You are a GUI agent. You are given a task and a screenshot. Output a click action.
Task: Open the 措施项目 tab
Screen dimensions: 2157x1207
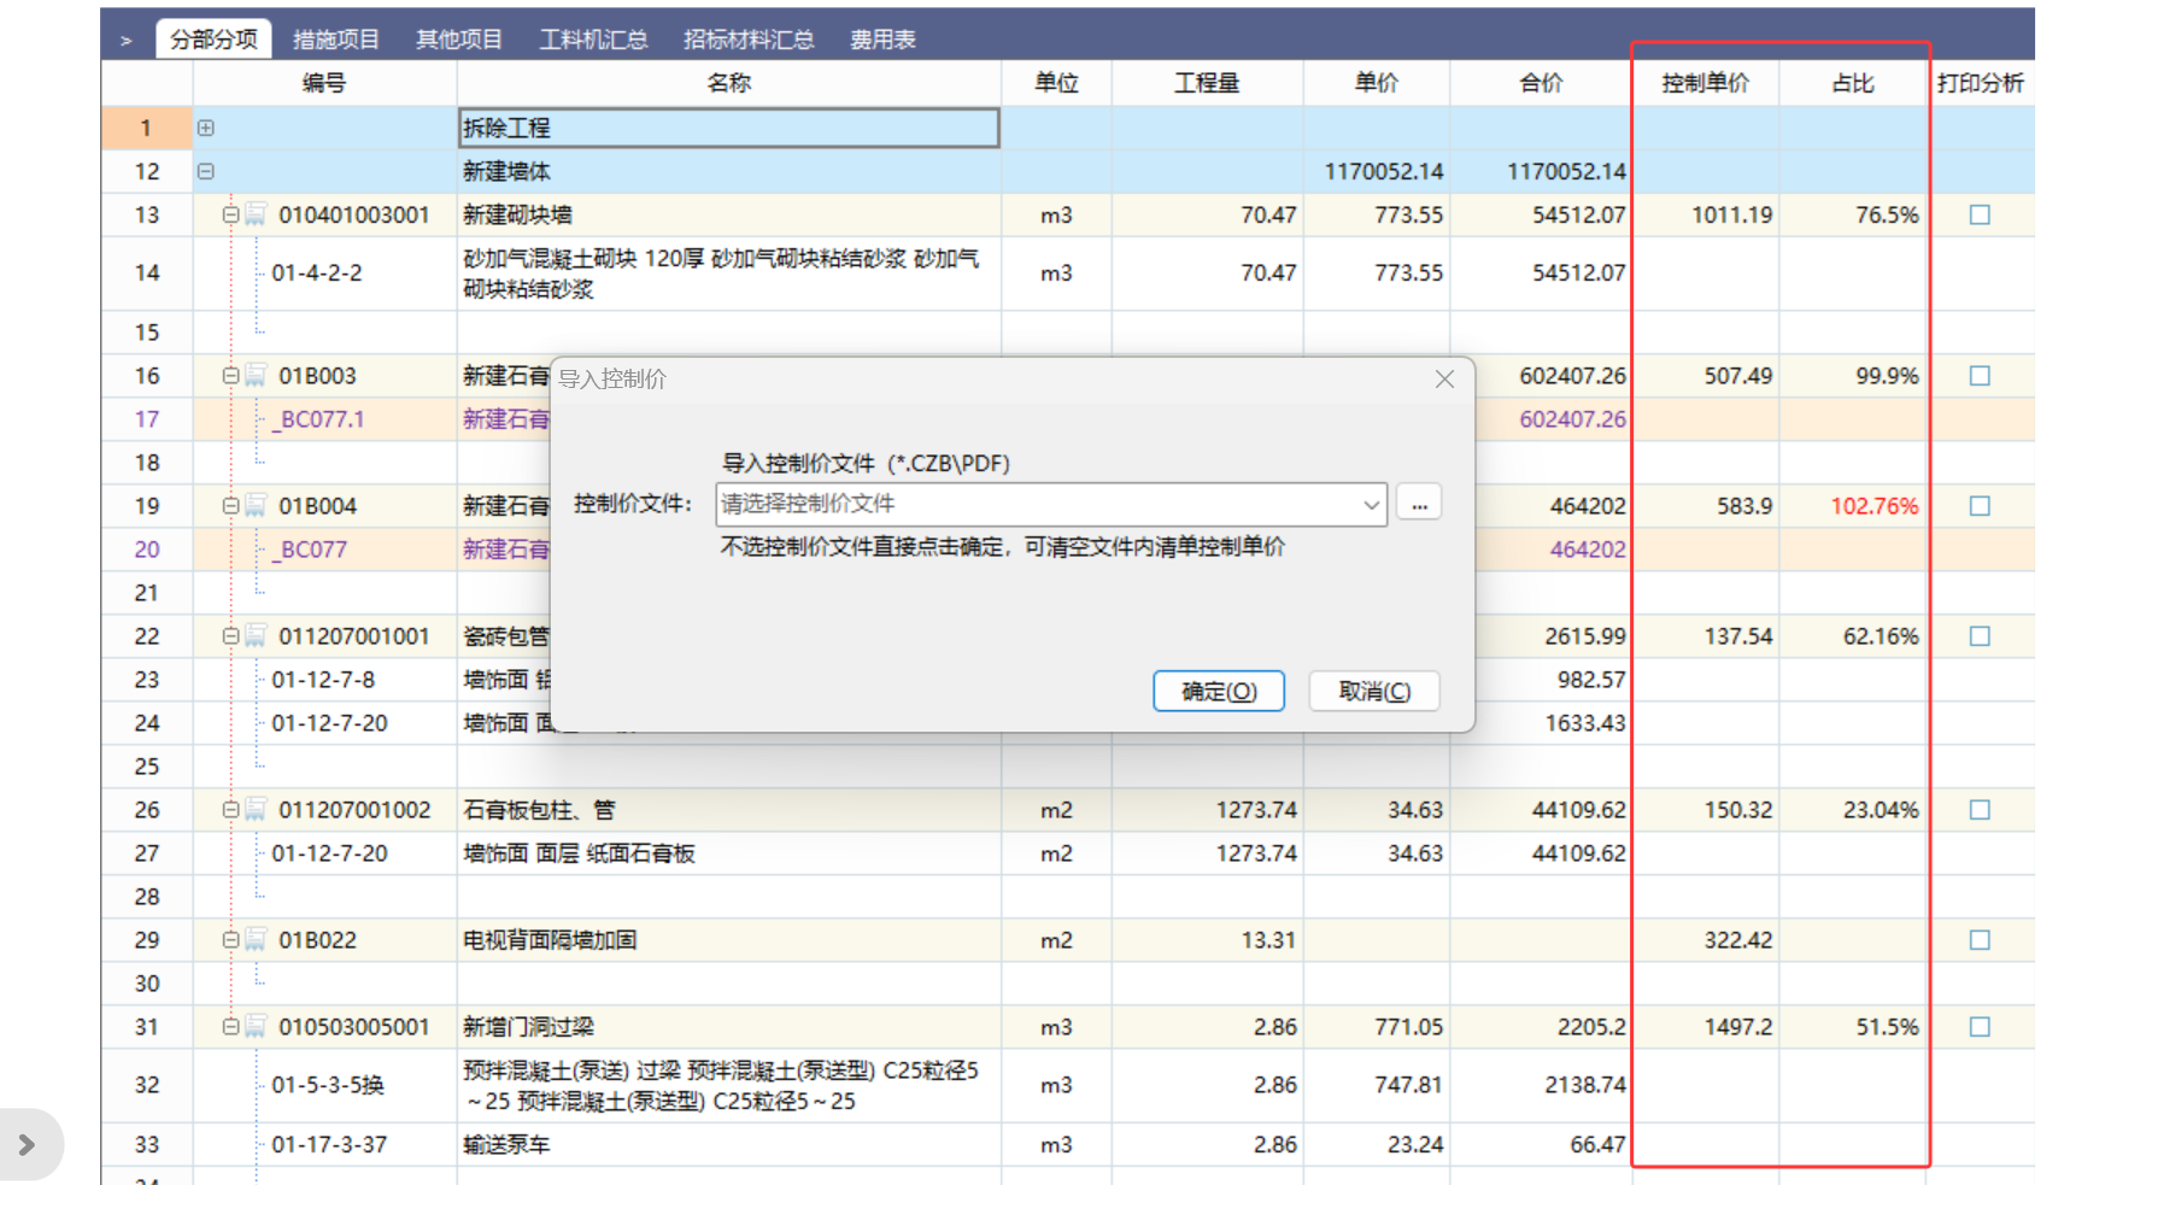tap(336, 39)
